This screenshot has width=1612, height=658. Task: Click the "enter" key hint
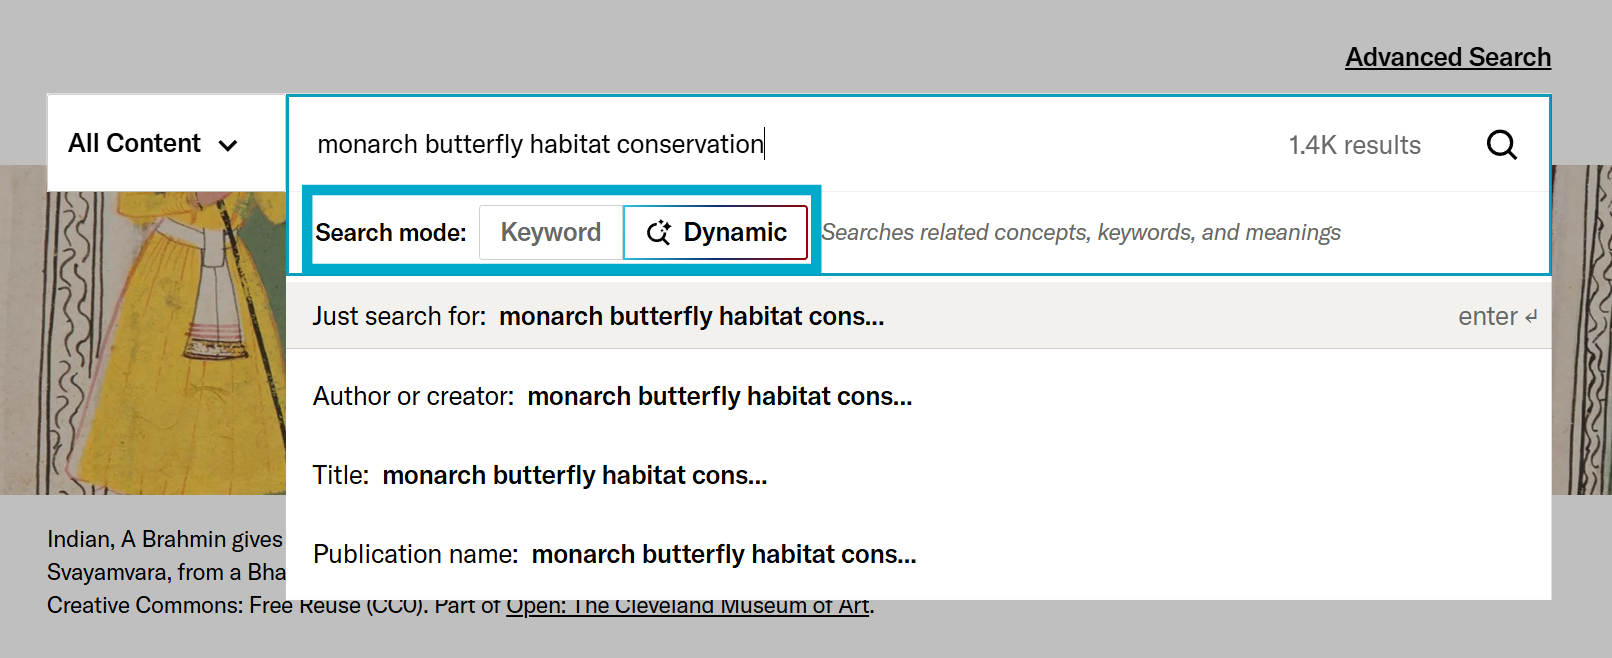point(1497,316)
